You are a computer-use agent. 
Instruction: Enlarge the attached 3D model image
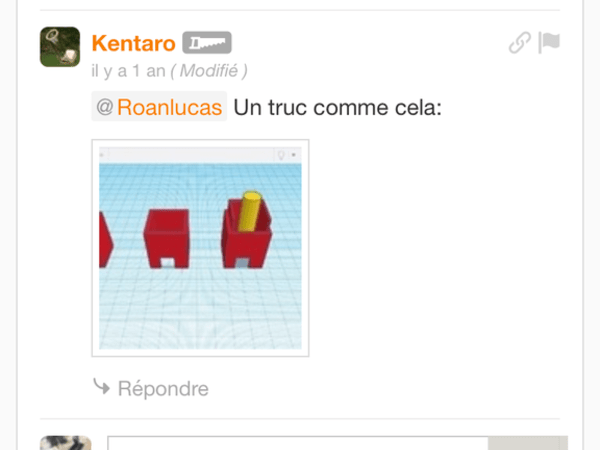(x=200, y=248)
